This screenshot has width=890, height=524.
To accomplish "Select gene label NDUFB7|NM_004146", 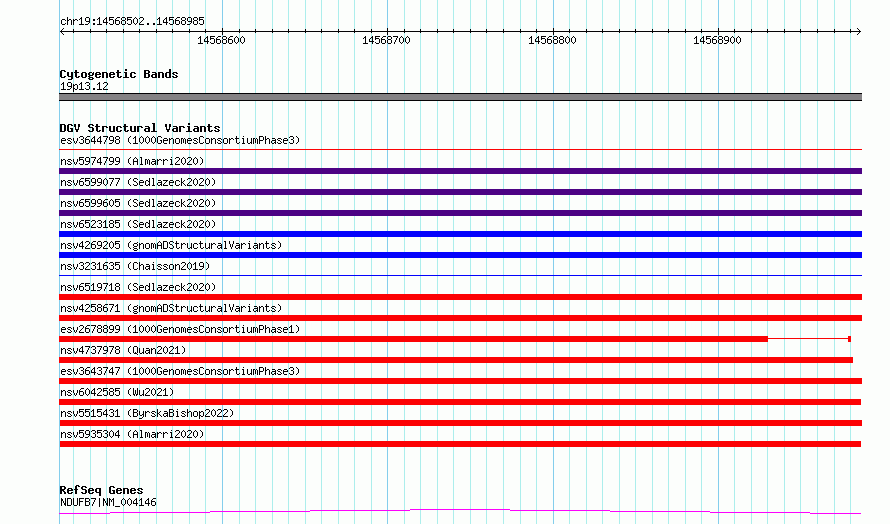I will [108, 502].
